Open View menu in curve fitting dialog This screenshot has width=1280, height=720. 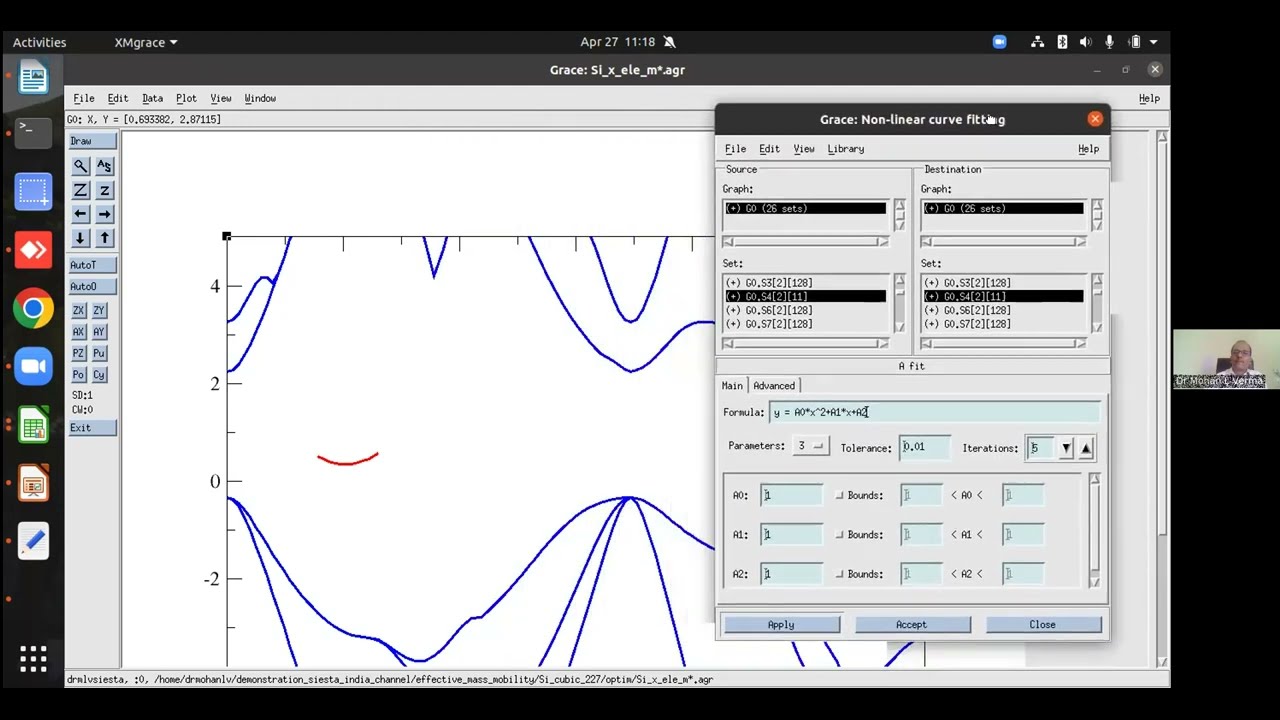[x=804, y=149]
